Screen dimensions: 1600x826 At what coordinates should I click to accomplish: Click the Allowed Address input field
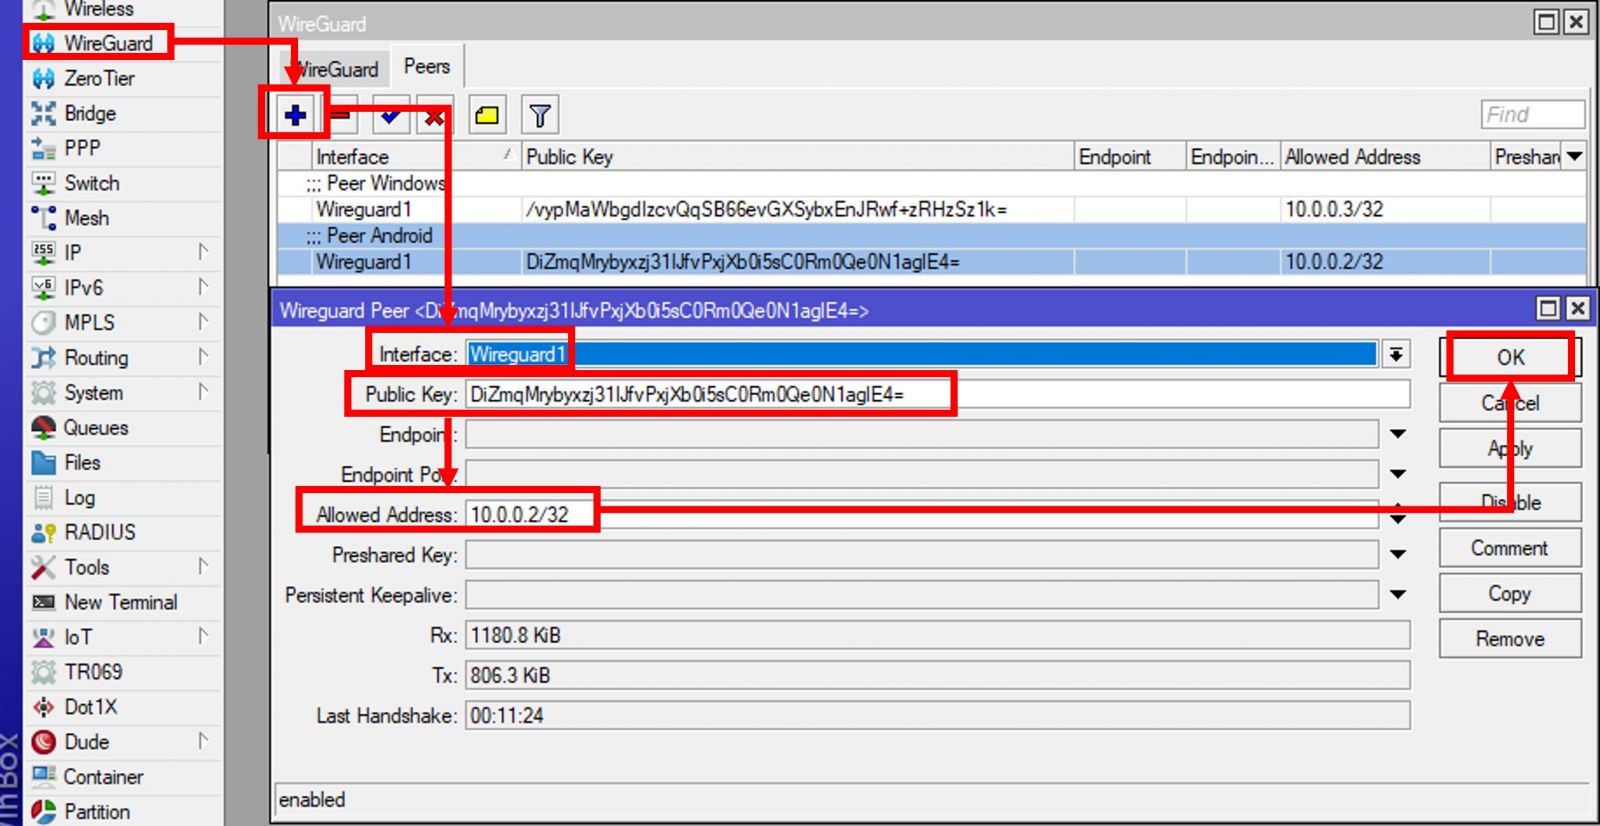click(x=921, y=515)
